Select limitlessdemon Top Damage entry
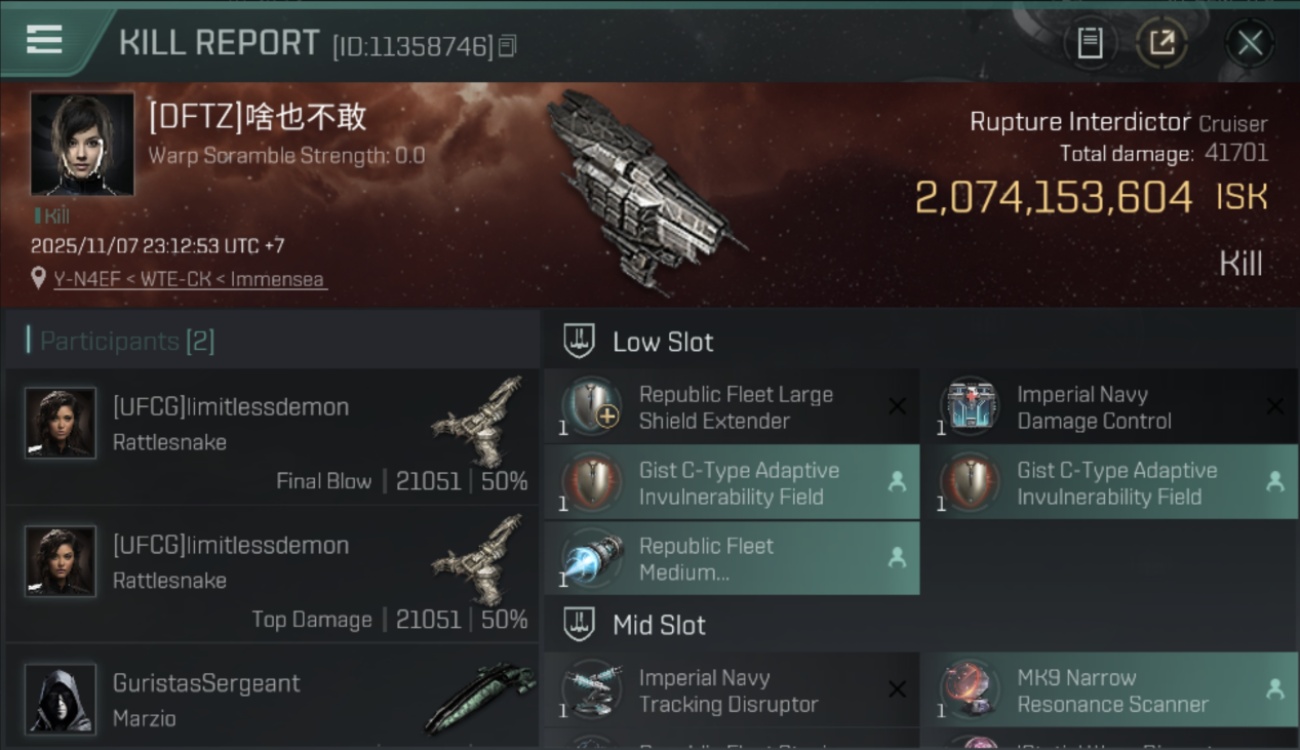Viewport: 1300px width, 750px height. 272,575
